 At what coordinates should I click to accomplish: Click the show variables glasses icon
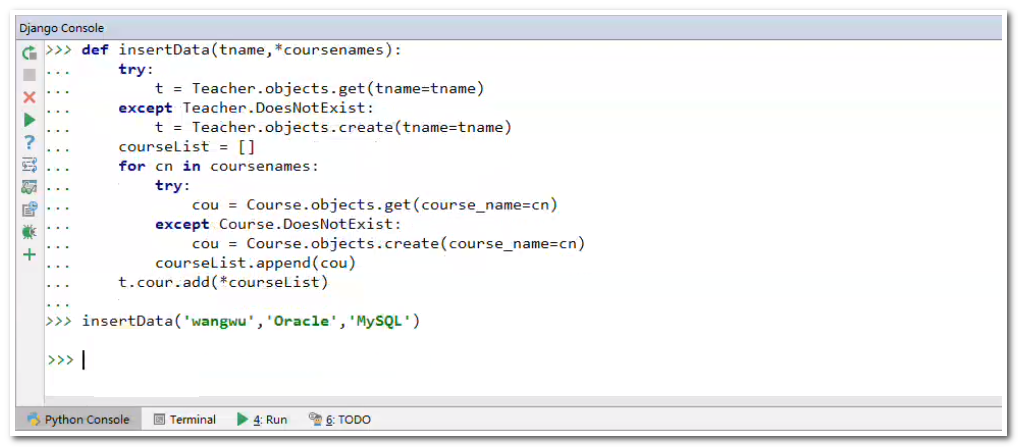coord(29,187)
